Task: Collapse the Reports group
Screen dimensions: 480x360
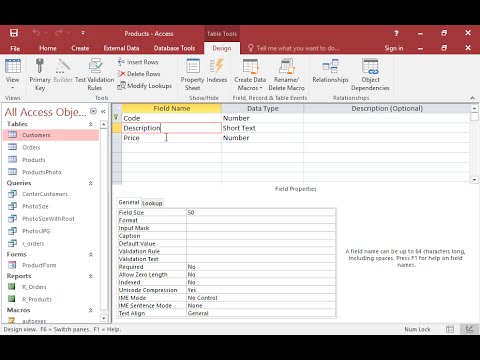Action: [90, 276]
